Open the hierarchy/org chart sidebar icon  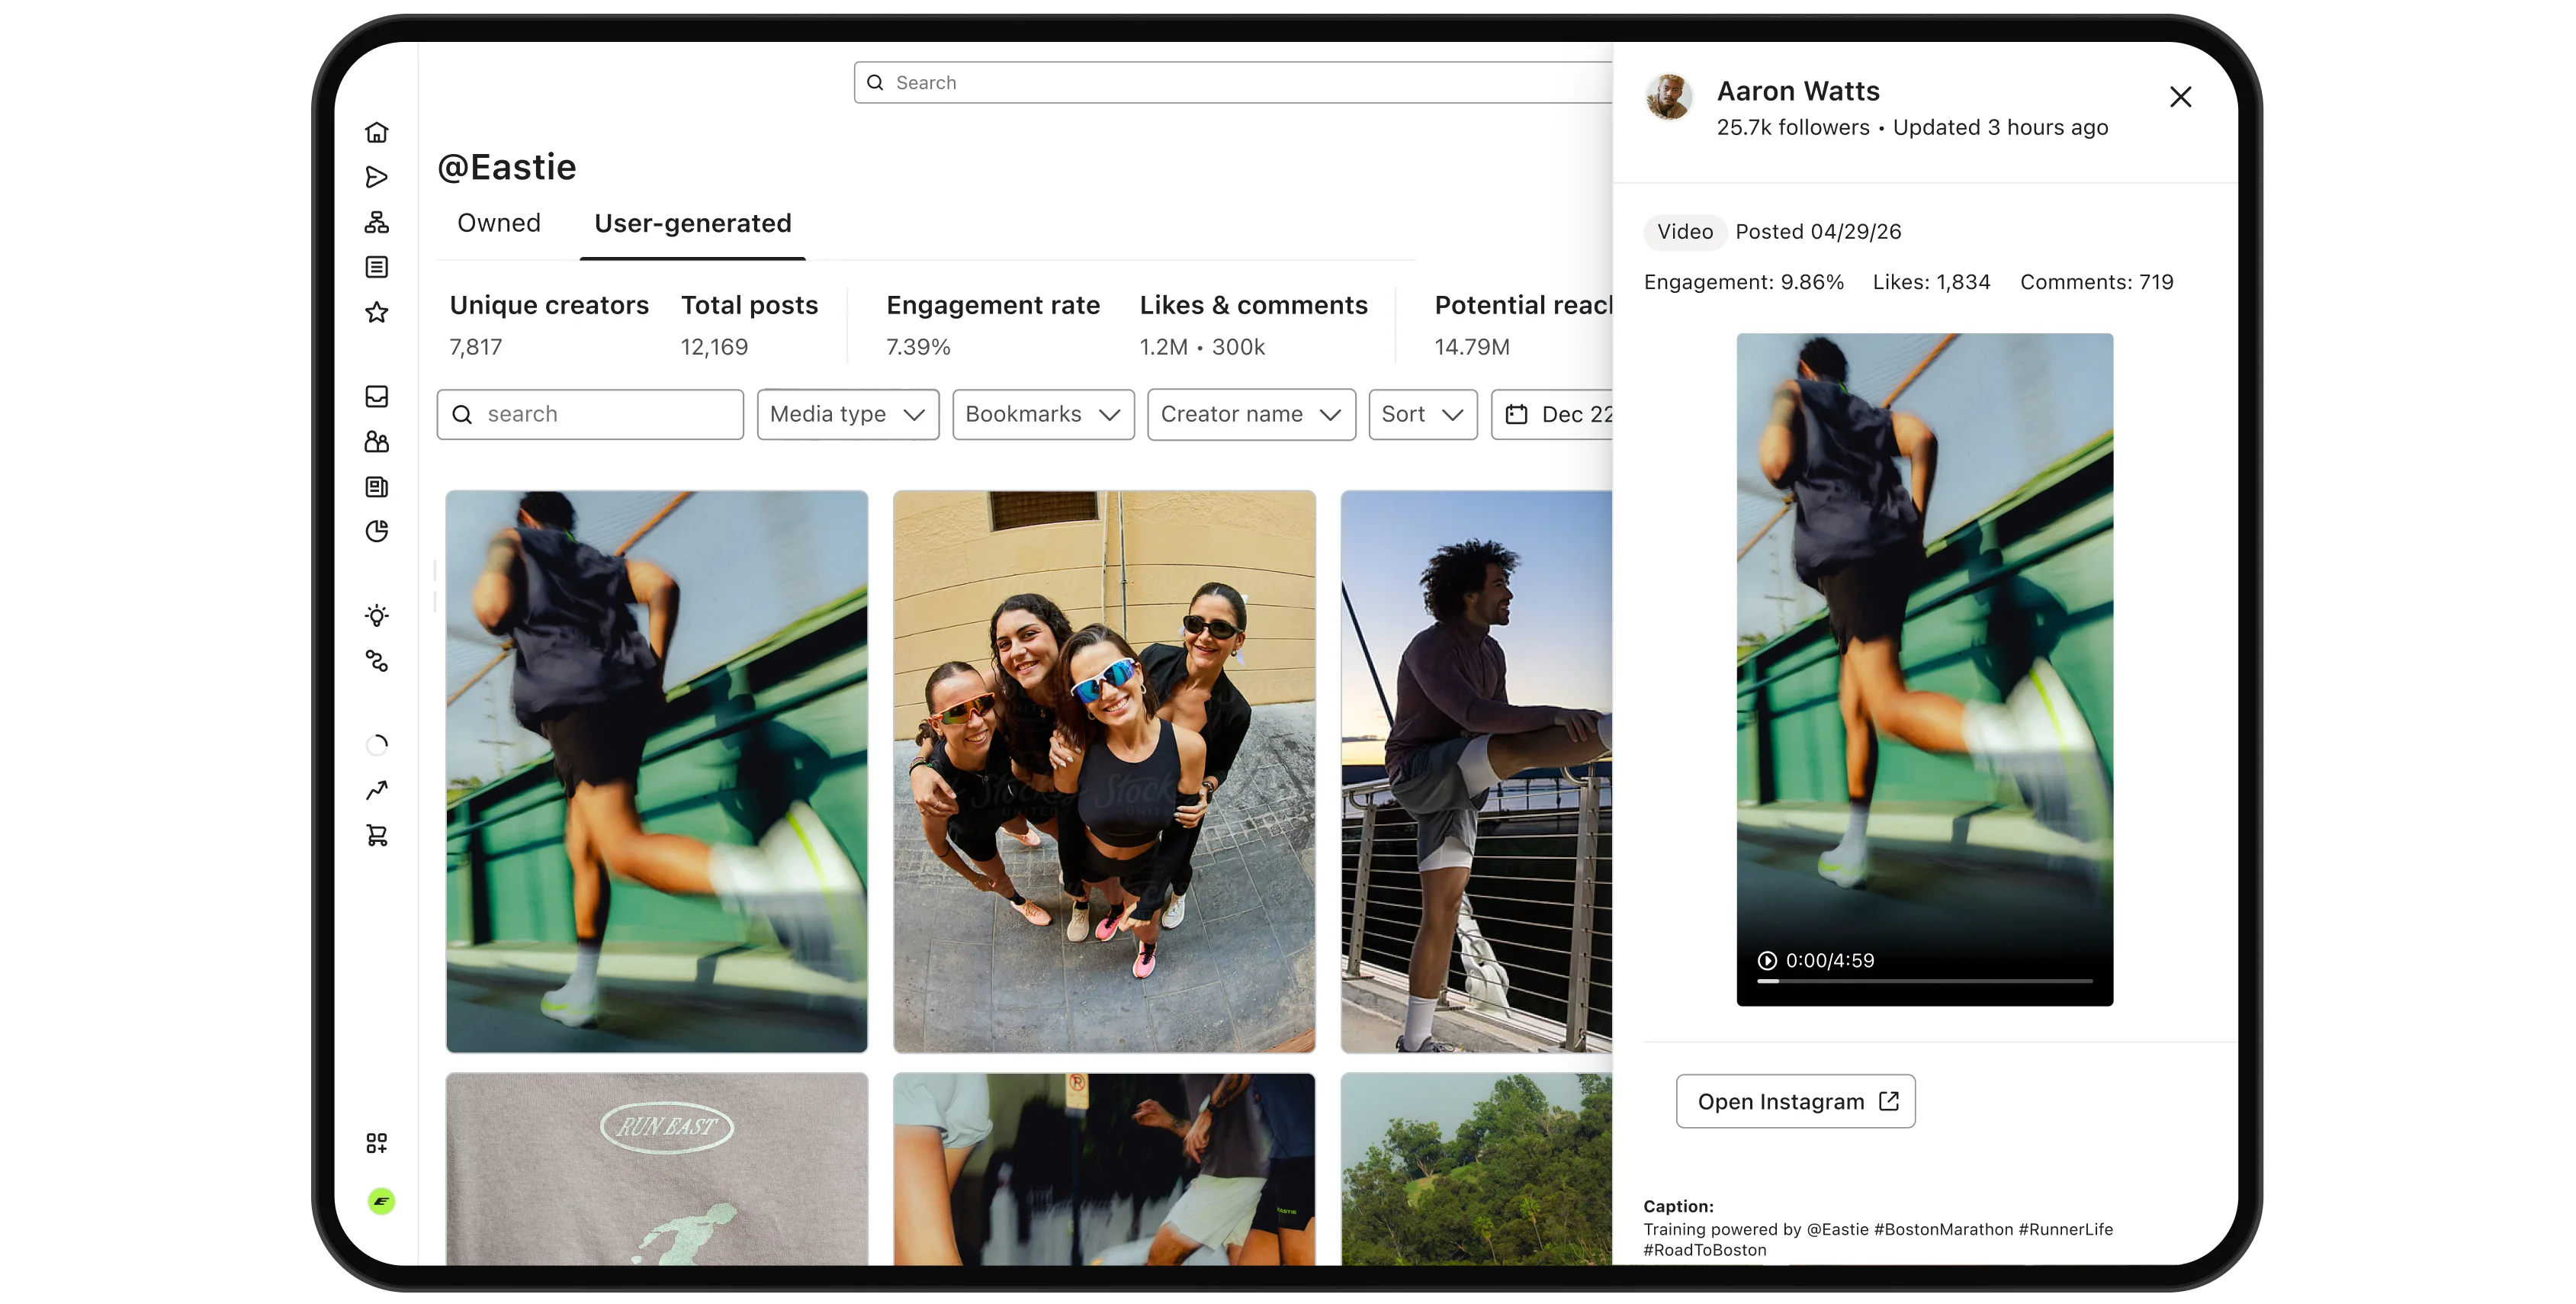(376, 222)
